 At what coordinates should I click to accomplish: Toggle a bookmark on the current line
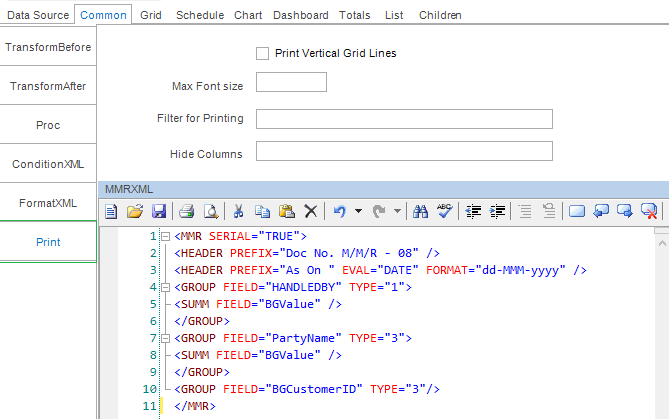coord(577,211)
